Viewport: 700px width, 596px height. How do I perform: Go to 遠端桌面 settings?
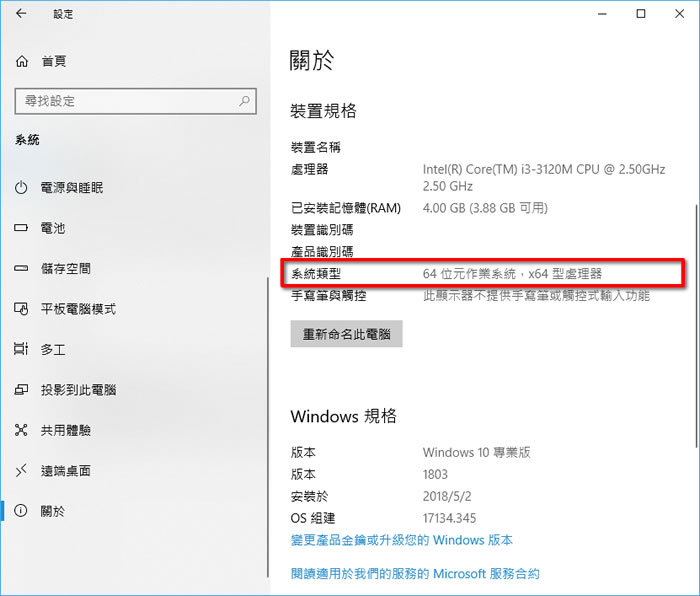click(x=66, y=471)
